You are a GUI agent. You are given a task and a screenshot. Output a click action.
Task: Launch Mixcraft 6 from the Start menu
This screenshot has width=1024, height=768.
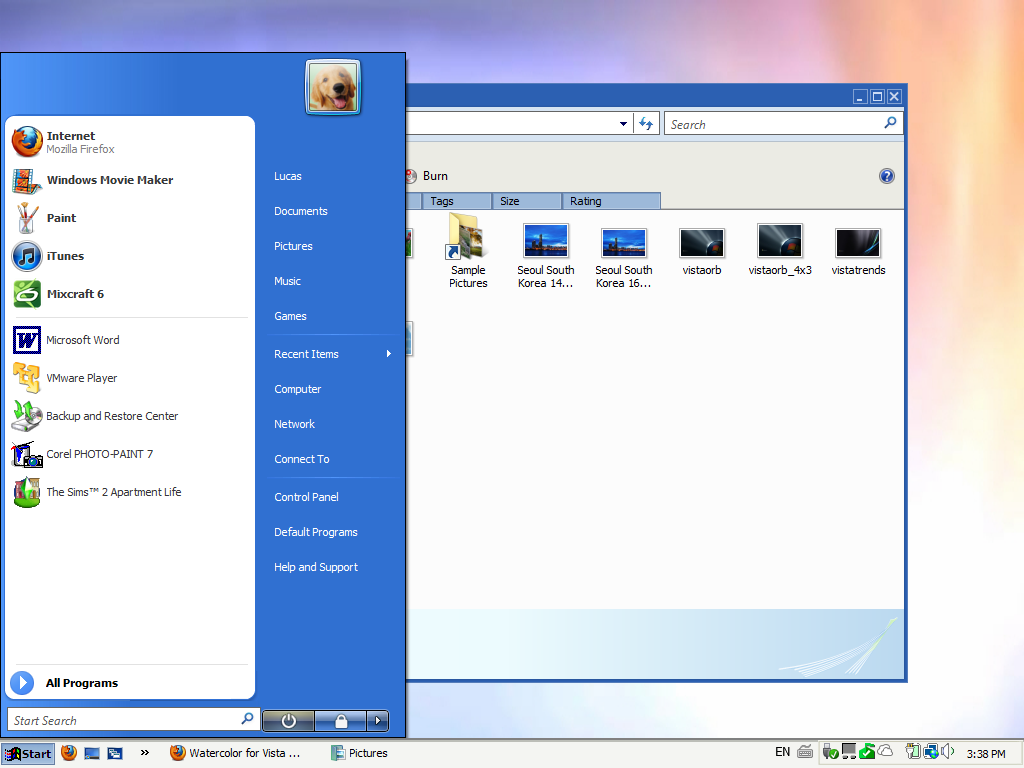point(129,294)
